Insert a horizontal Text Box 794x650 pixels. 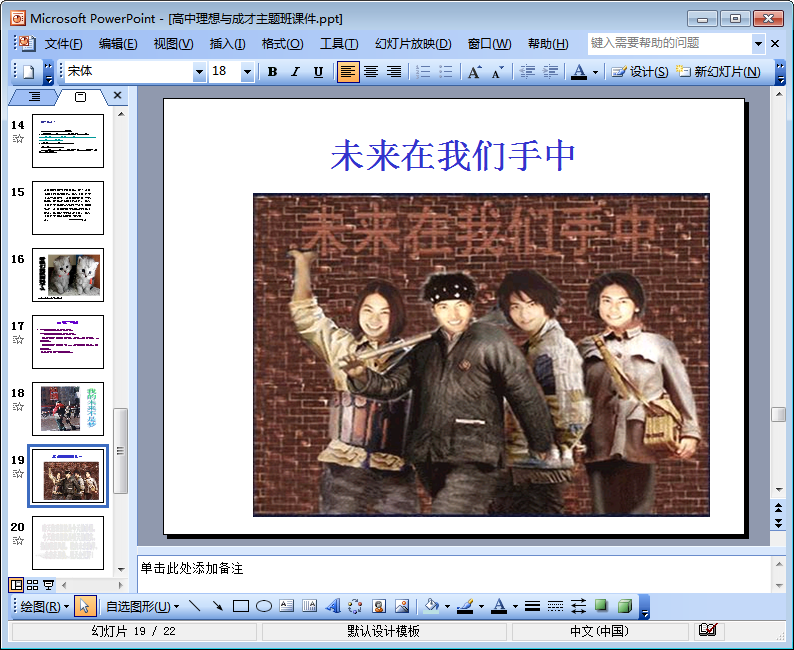tap(286, 606)
